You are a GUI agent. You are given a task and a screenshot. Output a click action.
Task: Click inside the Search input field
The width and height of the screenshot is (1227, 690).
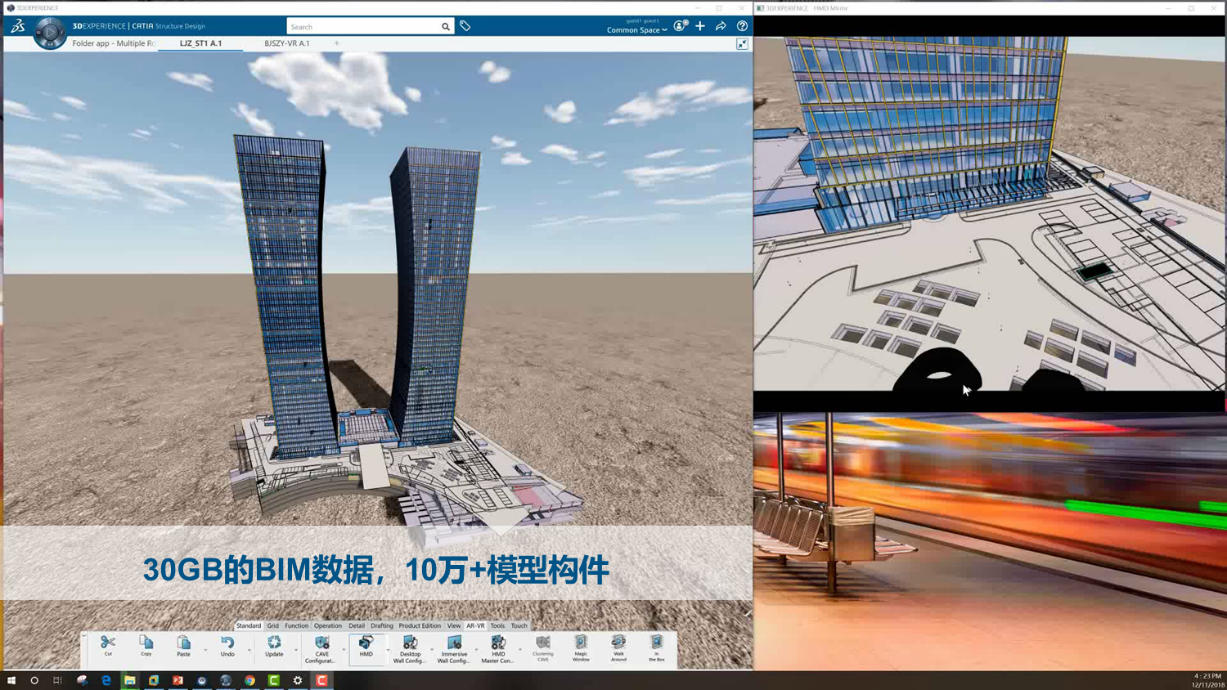(362, 27)
